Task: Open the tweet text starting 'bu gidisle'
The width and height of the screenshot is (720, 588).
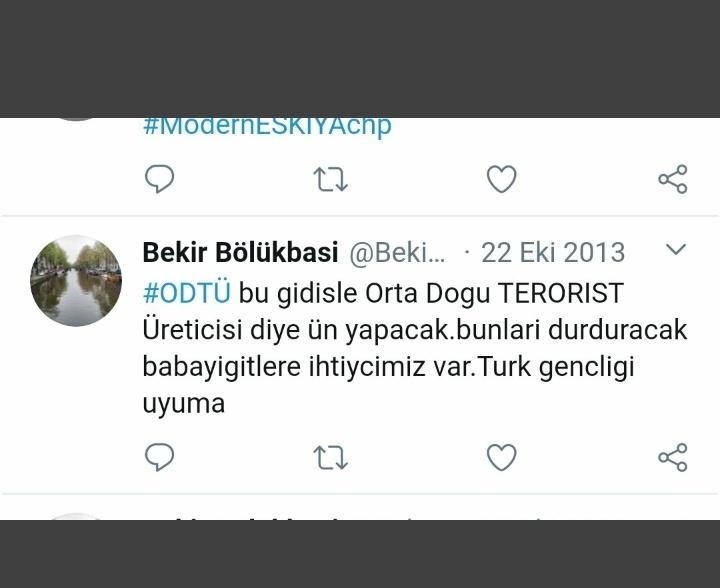Action: pyautogui.click(x=415, y=348)
